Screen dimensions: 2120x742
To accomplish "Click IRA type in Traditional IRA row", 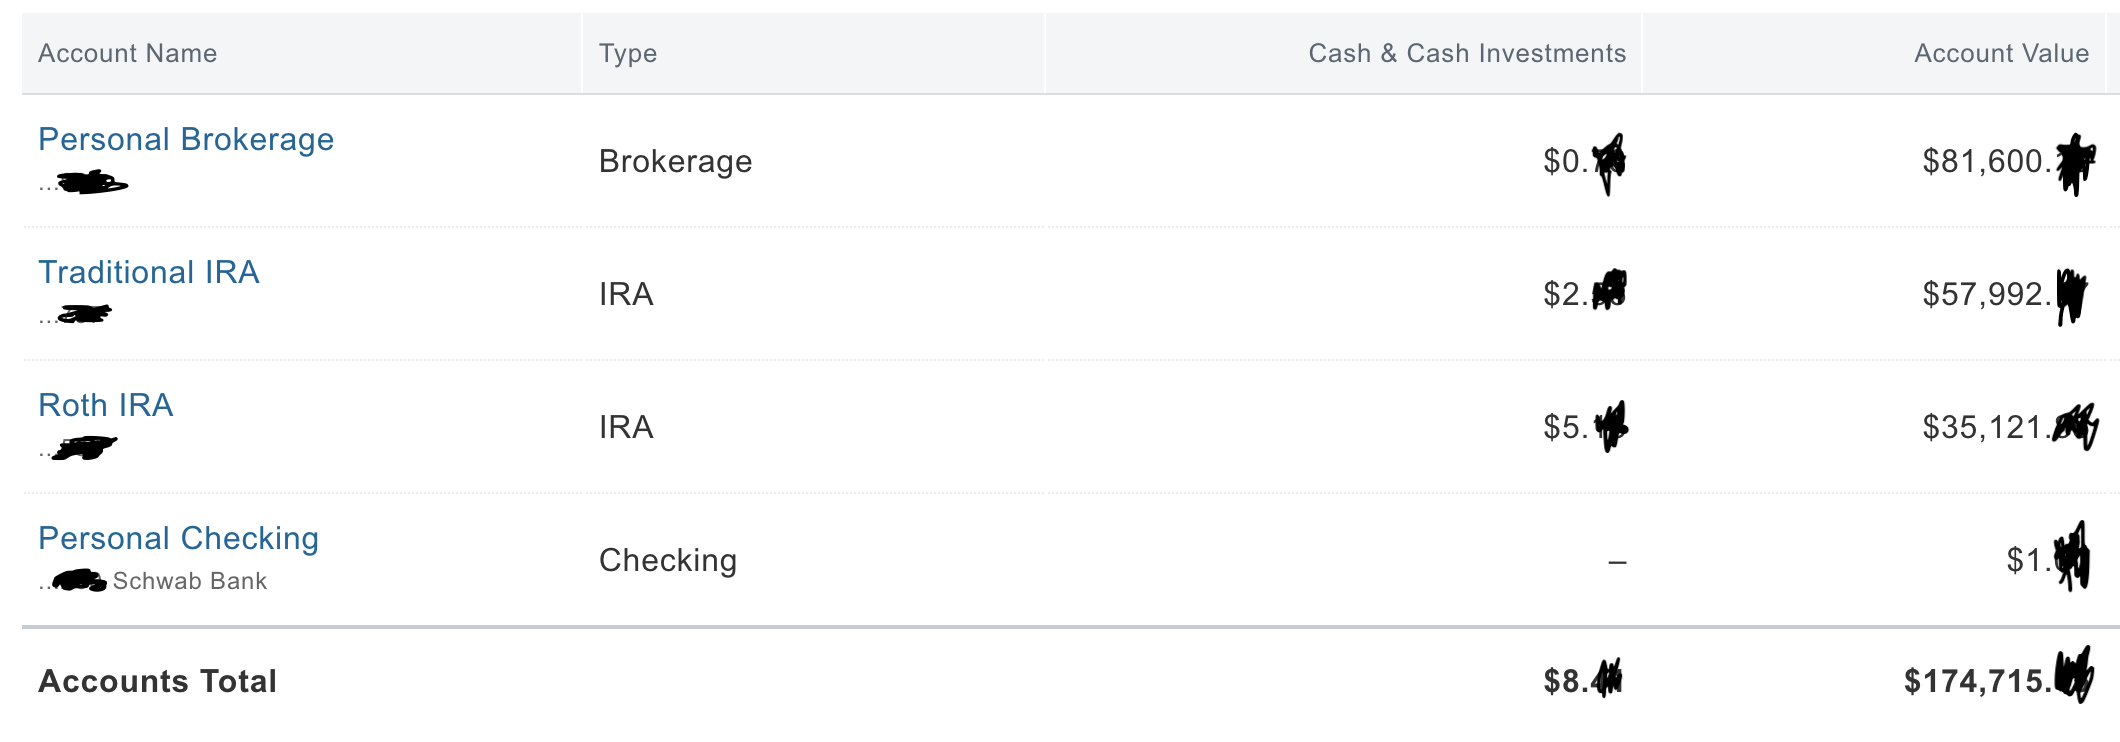I will pos(626,295).
